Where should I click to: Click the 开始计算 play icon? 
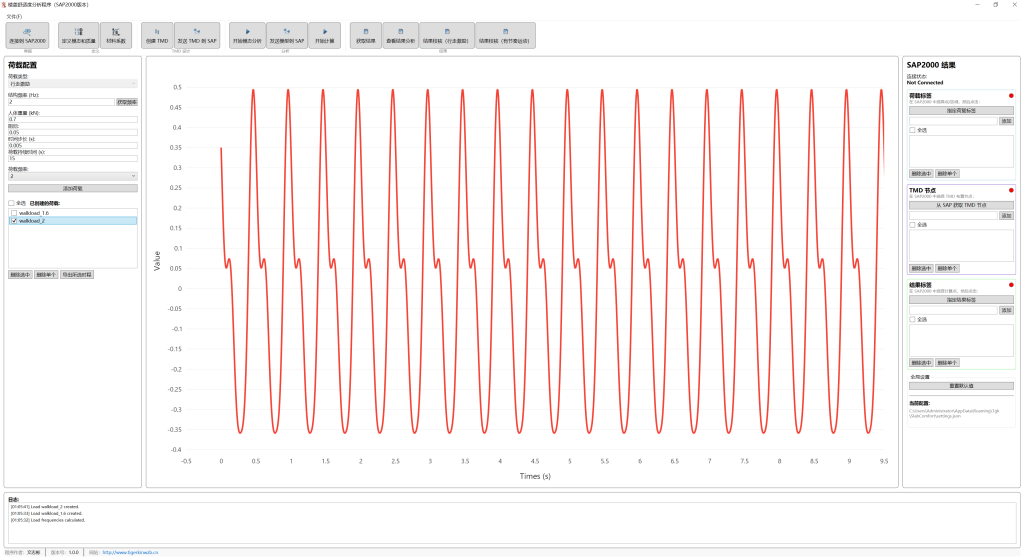pyautogui.click(x=324, y=36)
